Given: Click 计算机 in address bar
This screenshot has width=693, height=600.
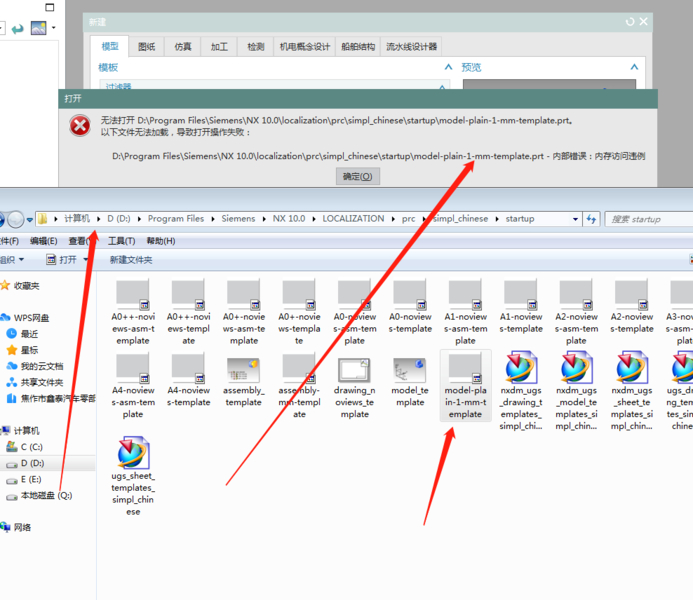Looking at the screenshot, I should pos(77,219).
